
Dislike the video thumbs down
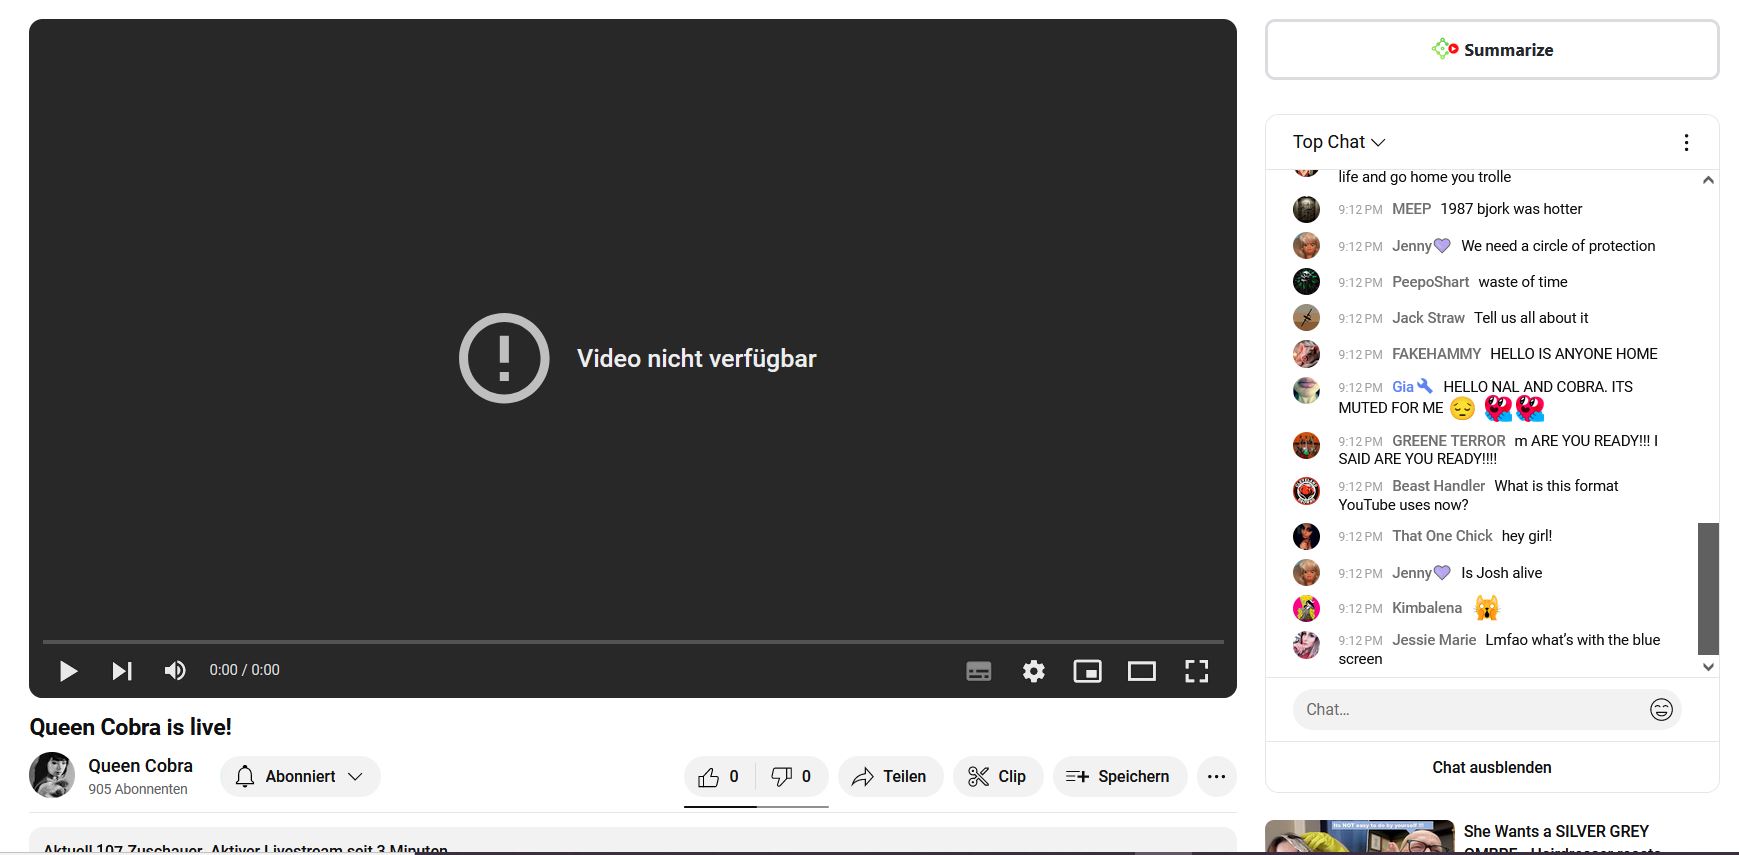coord(792,777)
